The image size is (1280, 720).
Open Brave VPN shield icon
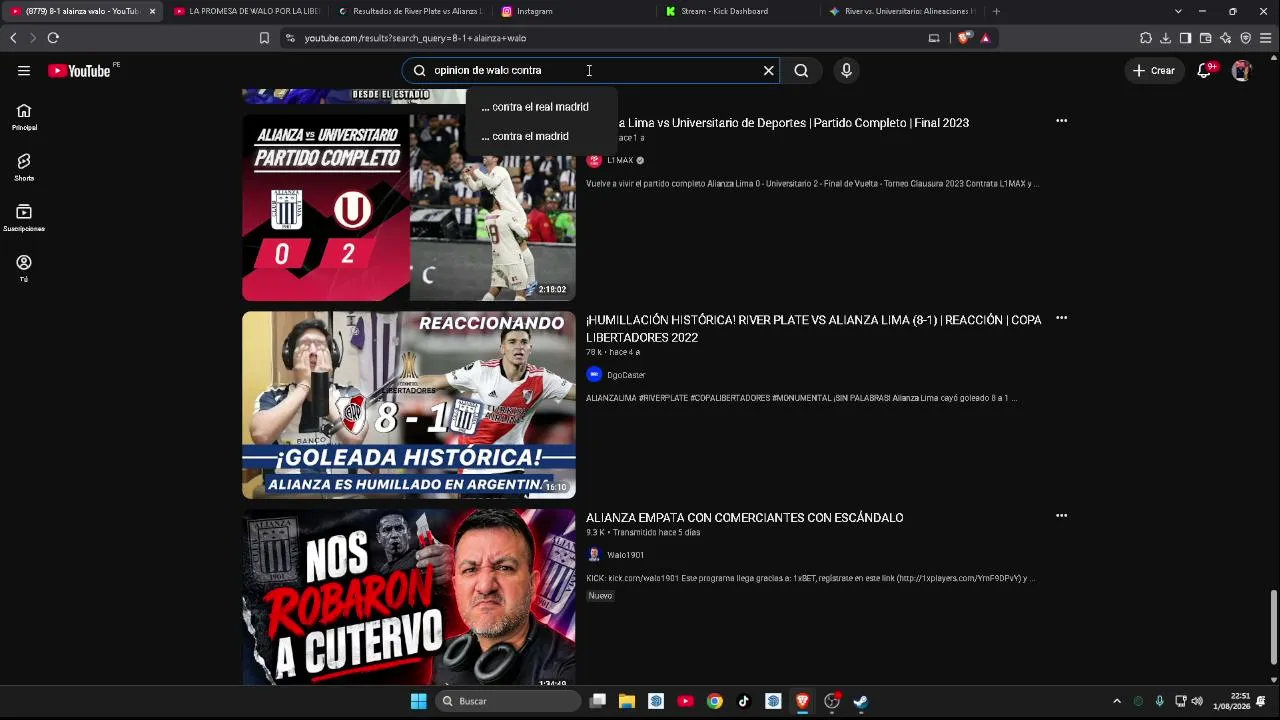click(1245, 38)
